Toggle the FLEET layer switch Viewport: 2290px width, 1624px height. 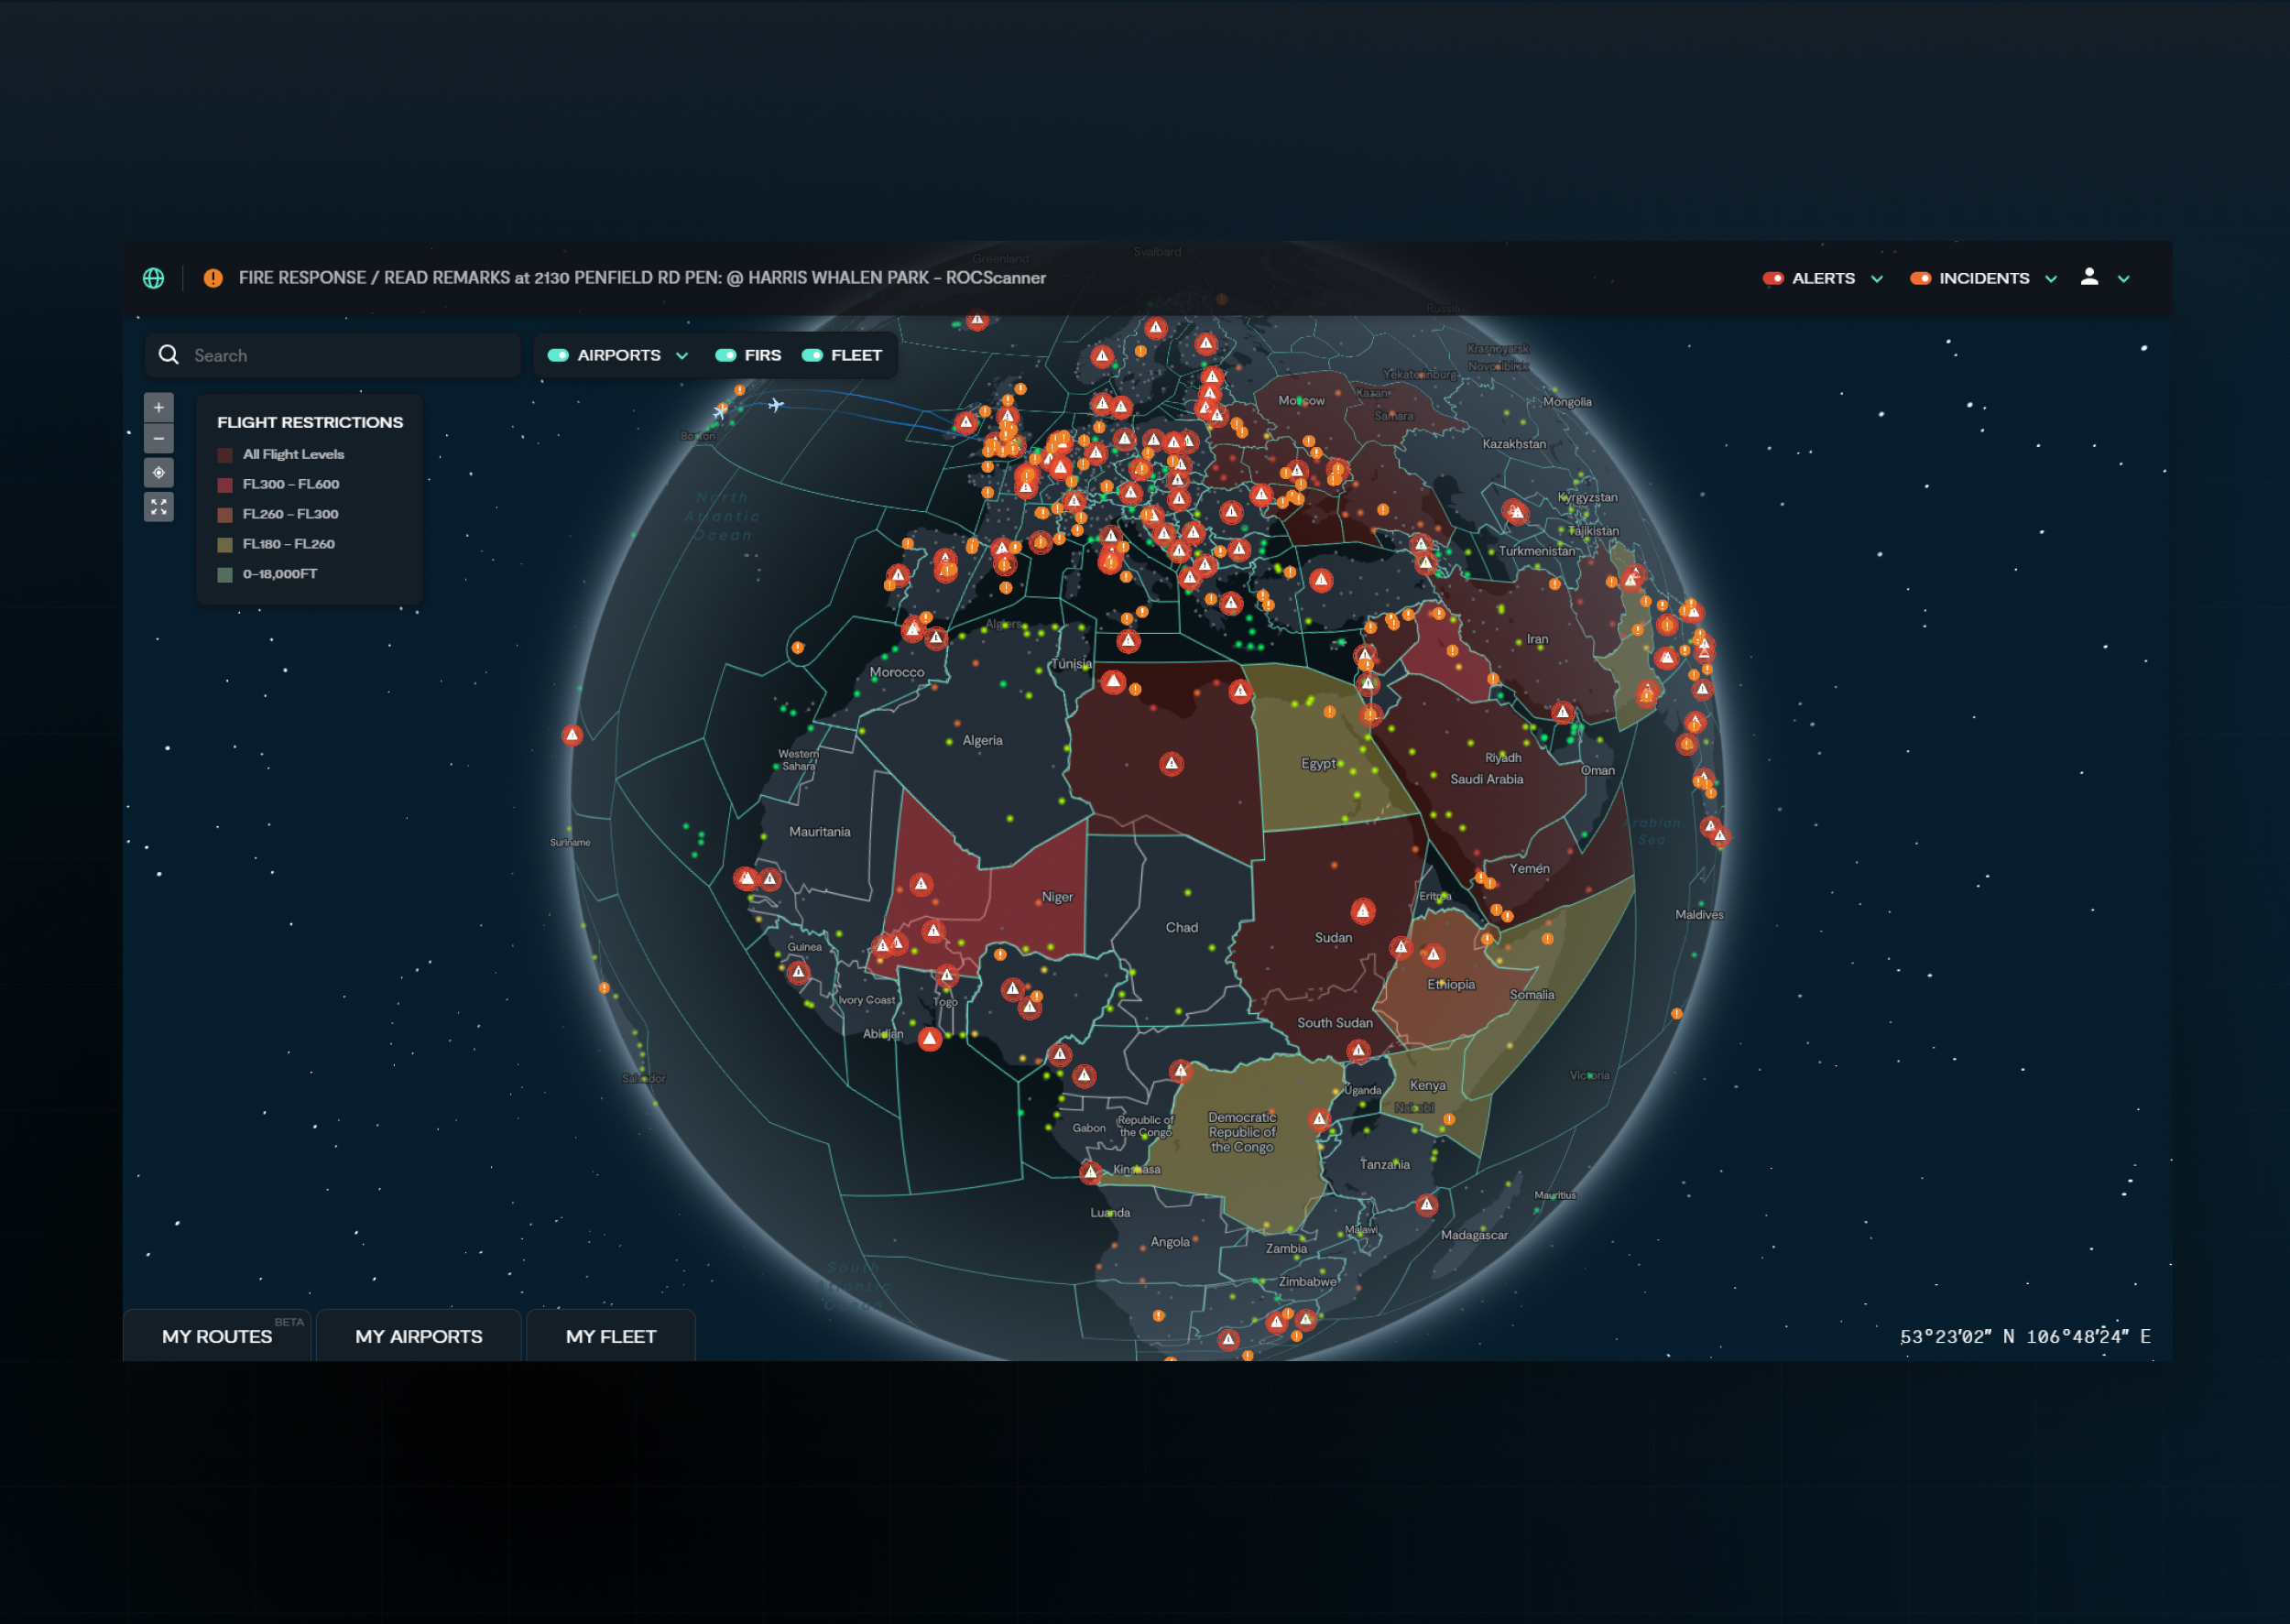click(812, 355)
